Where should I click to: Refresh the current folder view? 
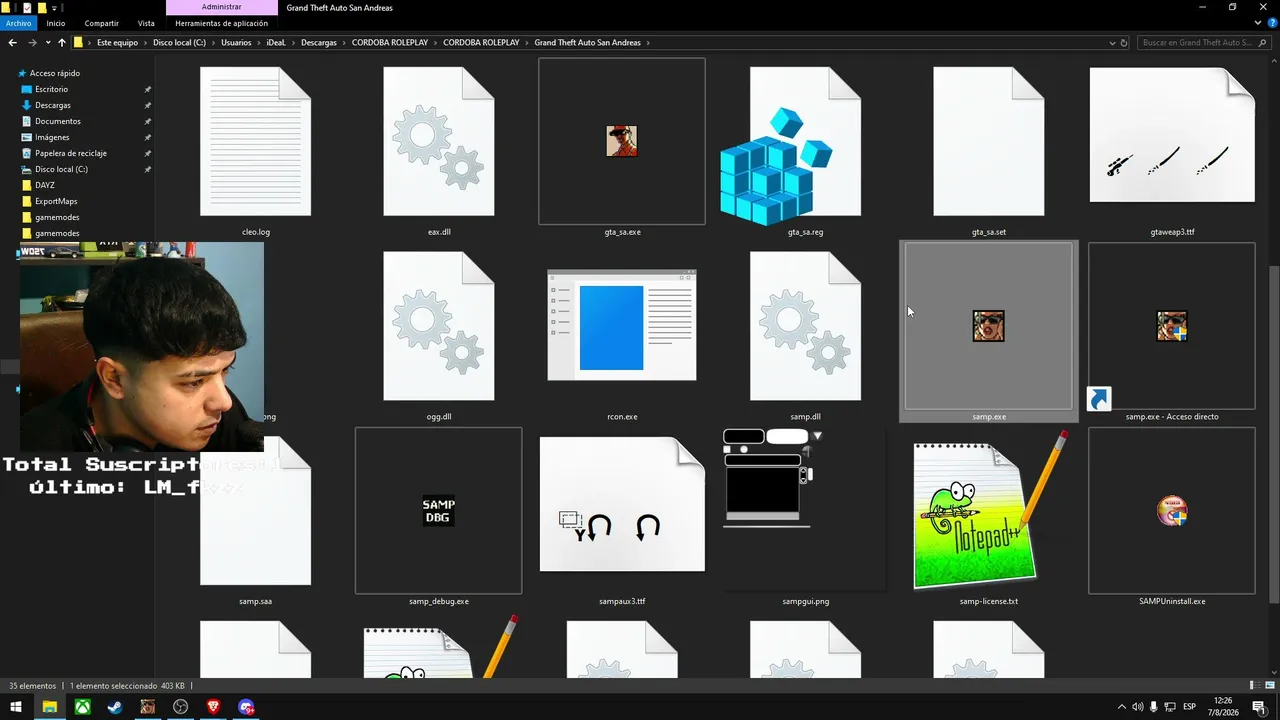coord(1124,43)
